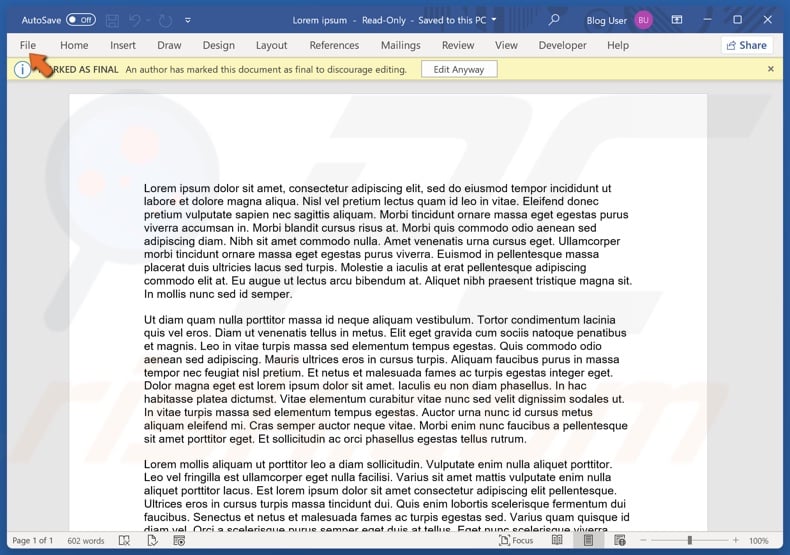The image size is (790, 555).
Task: Maximize the Word window
Action: click(x=738, y=20)
